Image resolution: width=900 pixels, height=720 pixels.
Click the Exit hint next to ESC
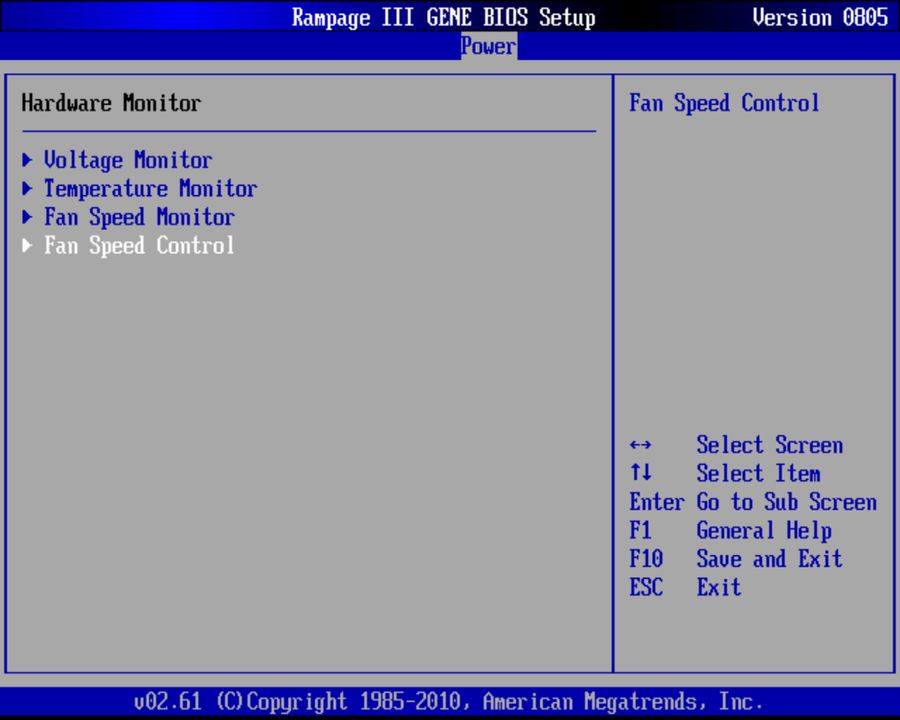tap(719, 587)
